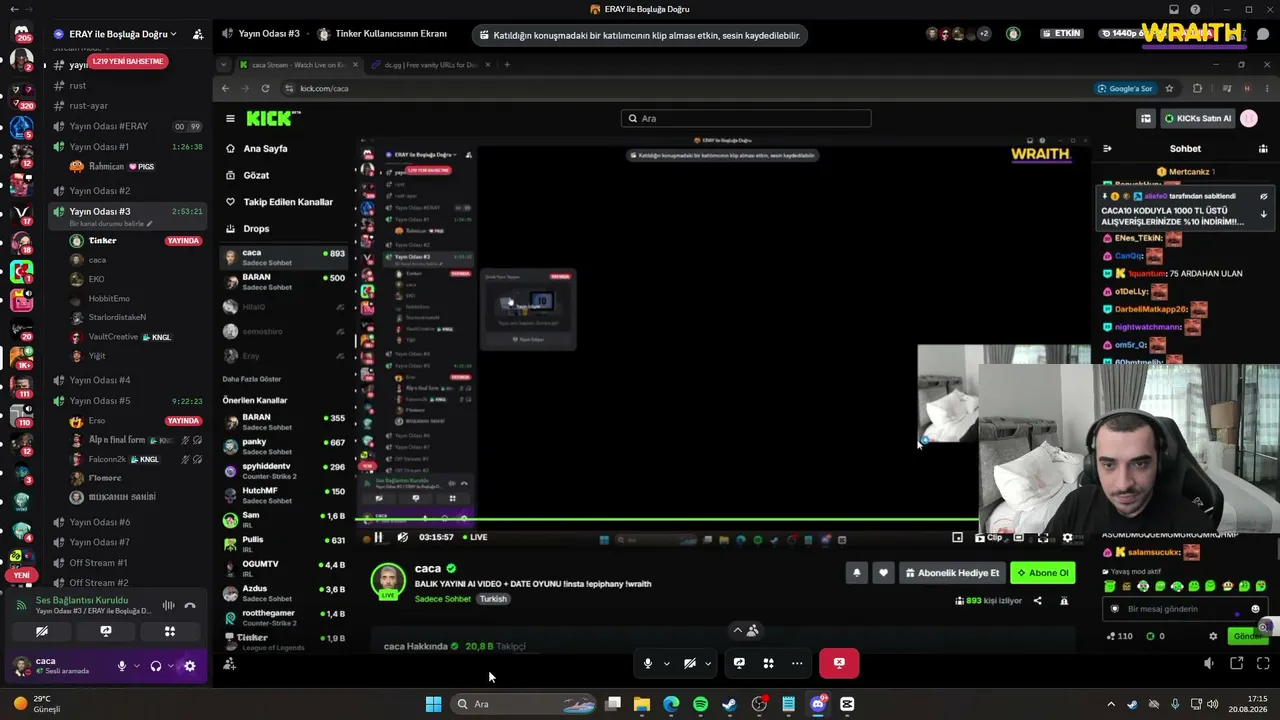This screenshot has width=1280, height=720.
Task: Click the Abone Ol button
Action: pyautogui.click(x=1043, y=573)
